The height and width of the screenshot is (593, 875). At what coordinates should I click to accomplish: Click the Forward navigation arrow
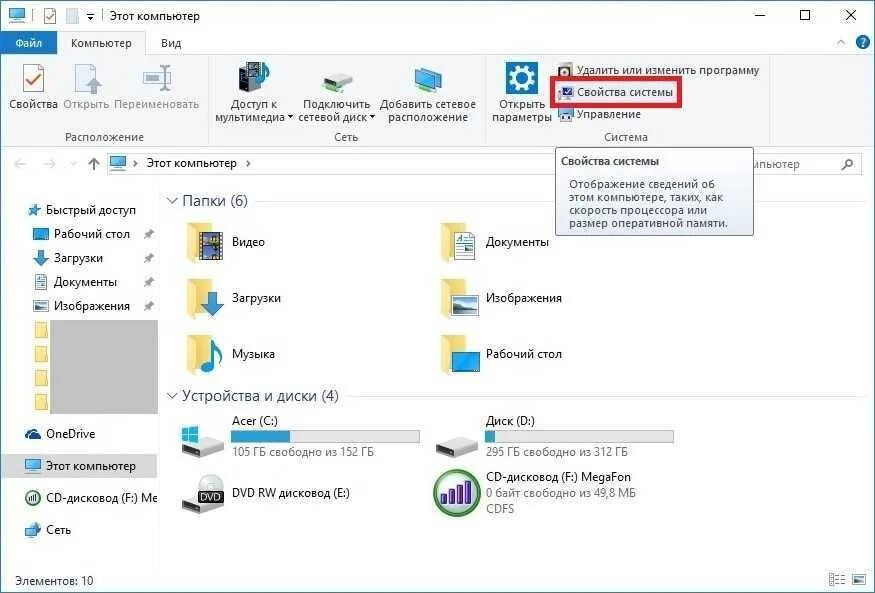[x=49, y=163]
